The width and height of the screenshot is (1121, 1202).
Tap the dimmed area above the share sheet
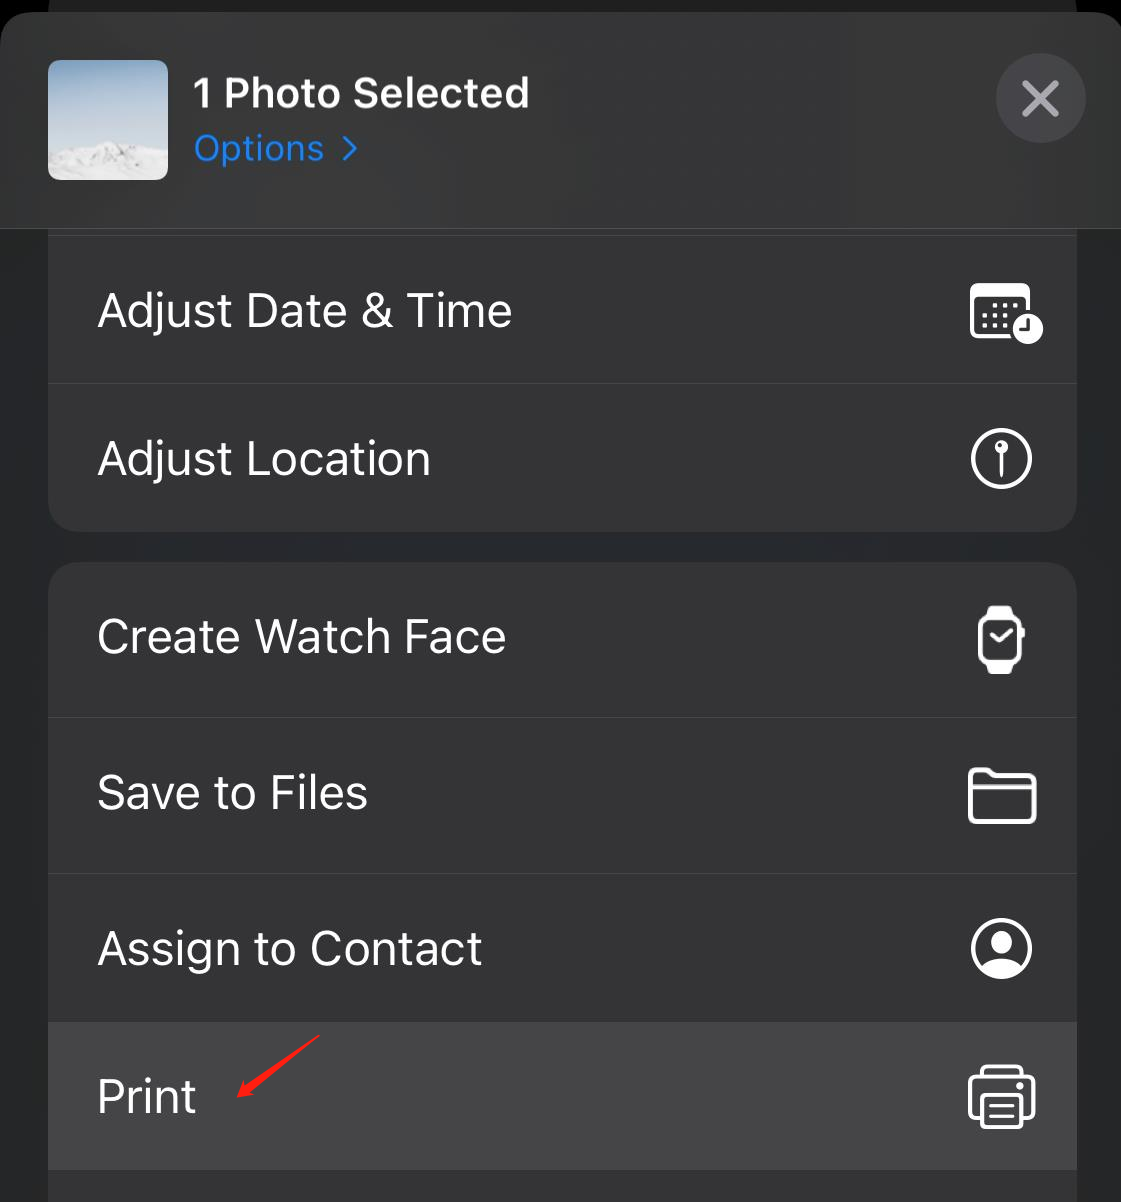[560, 6]
